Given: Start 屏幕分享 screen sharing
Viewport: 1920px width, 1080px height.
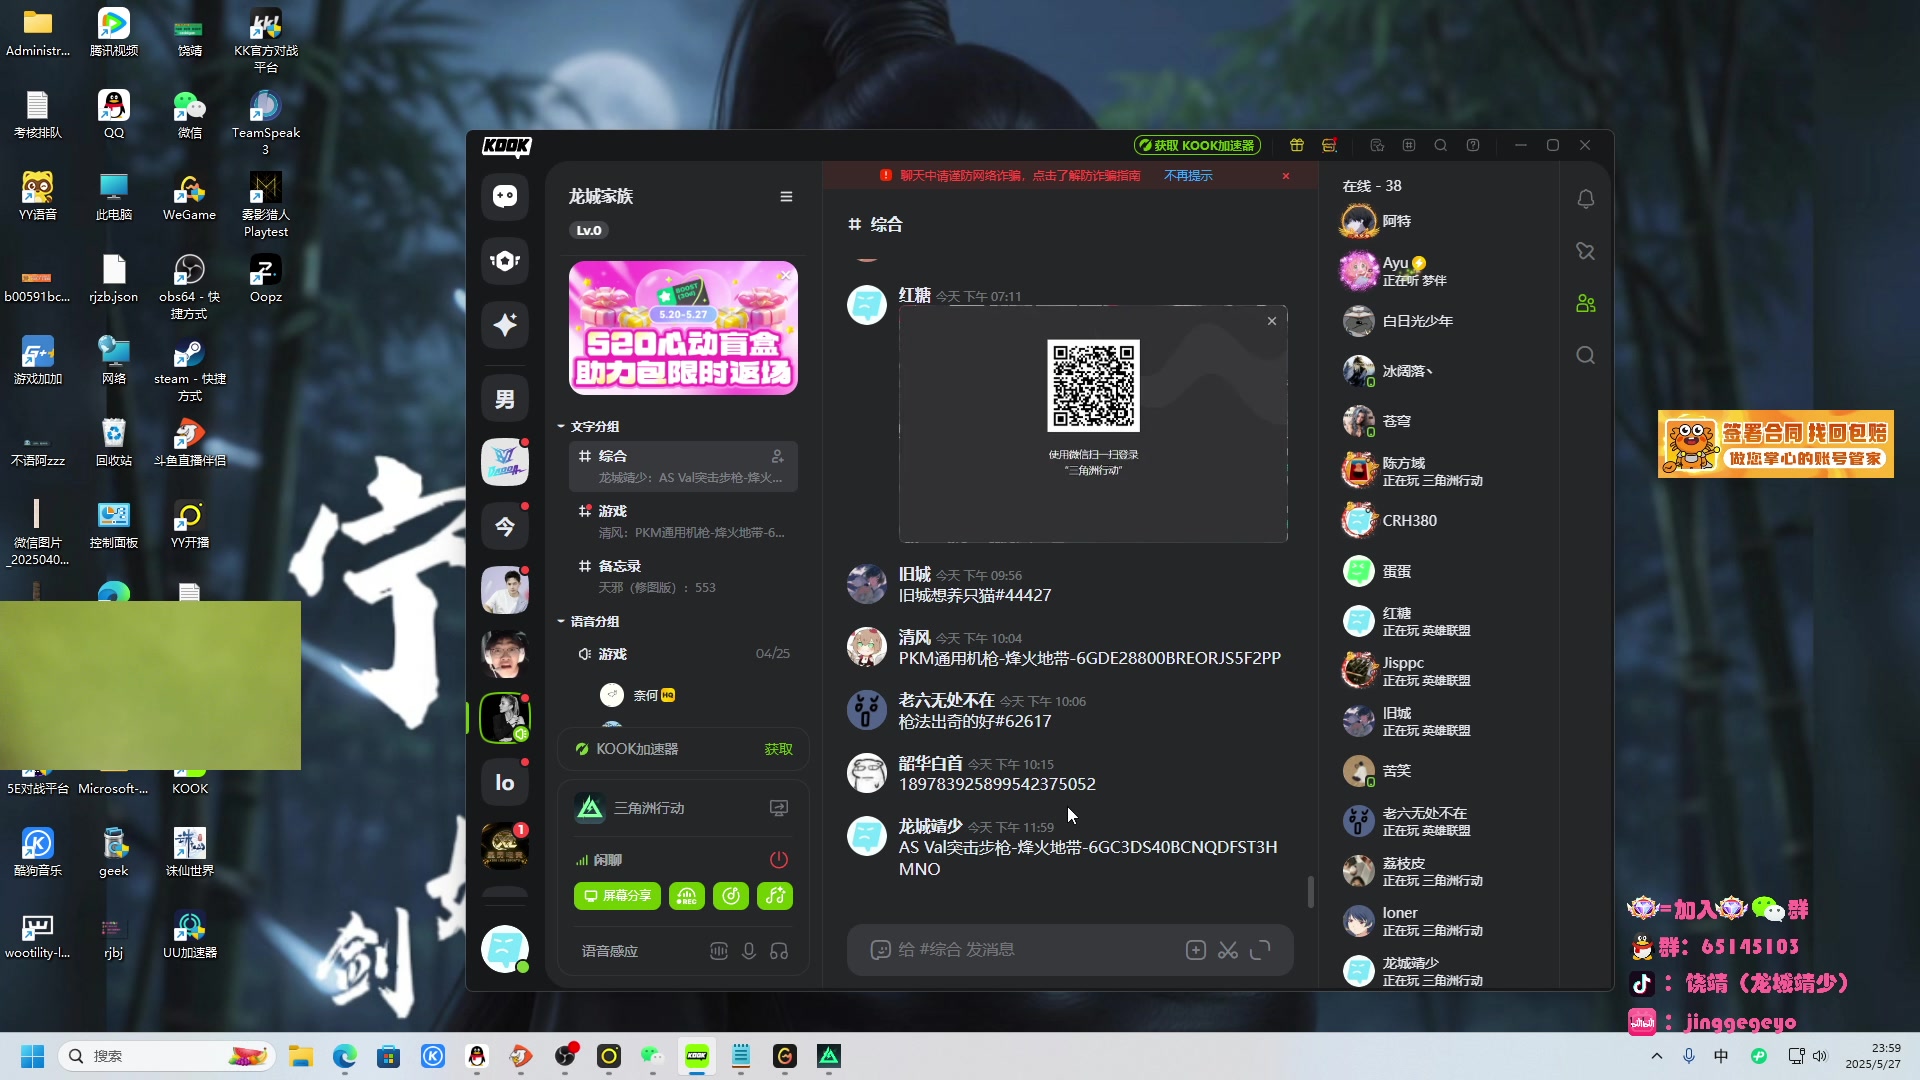Looking at the screenshot, I should tap(618, 896).
